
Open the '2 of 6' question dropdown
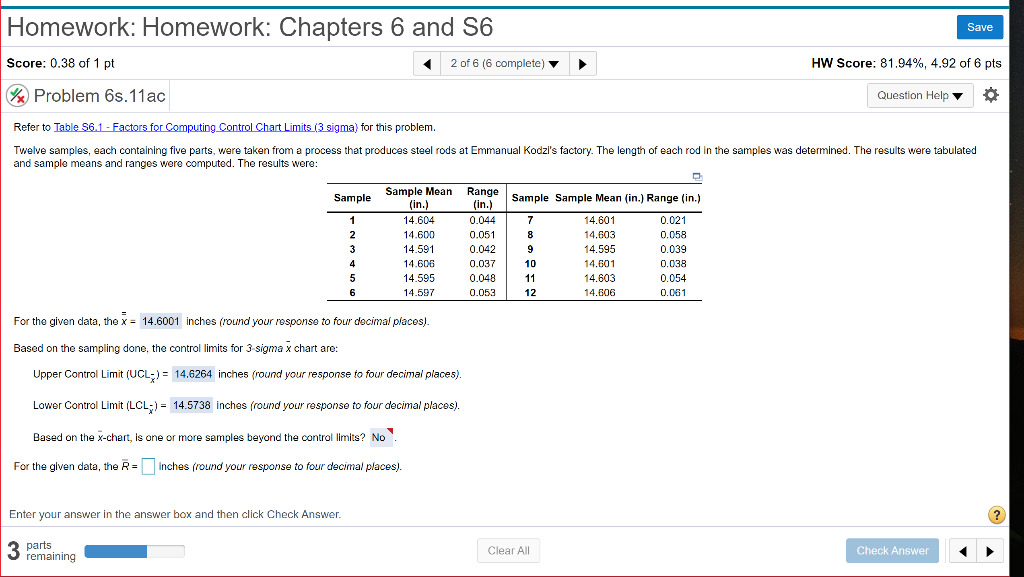pyautogui.click(x=504, y=63)
